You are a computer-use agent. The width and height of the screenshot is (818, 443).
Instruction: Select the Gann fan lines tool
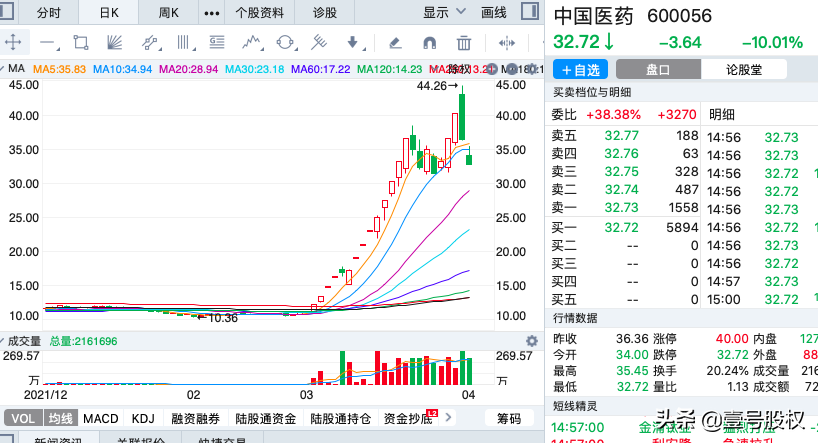pos(114,42)
